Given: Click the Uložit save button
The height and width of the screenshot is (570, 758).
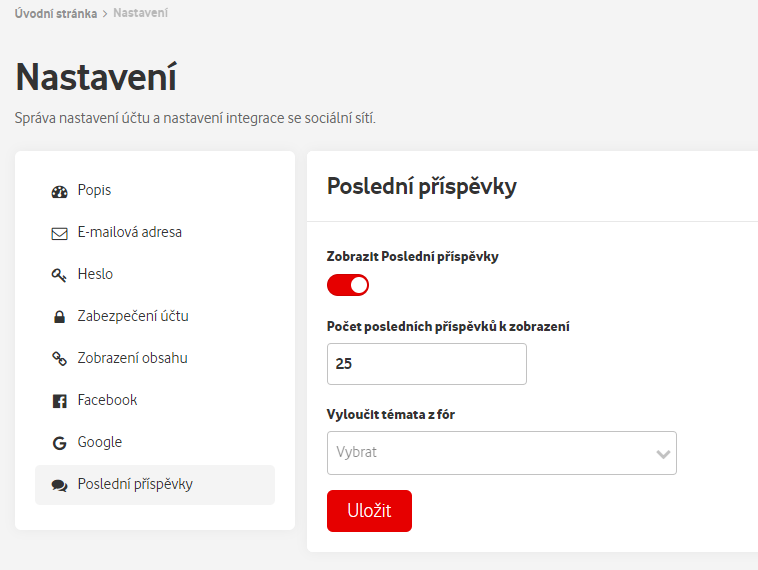Looking at the screenshot, I should coord(369,511).
